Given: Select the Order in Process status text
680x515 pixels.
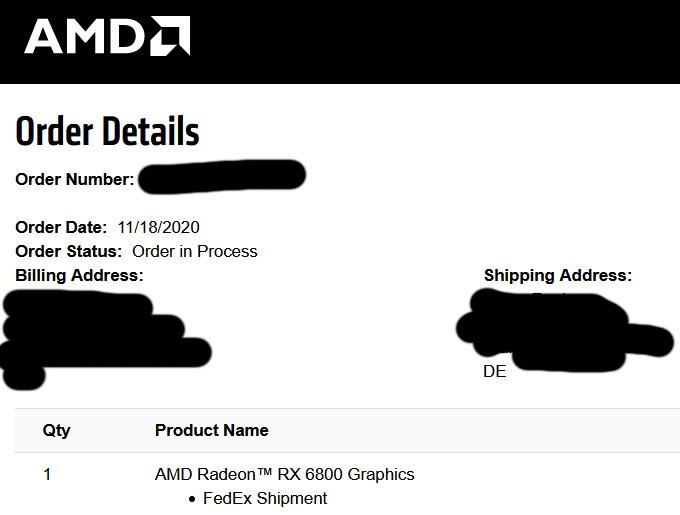Looking at the screenshot, I should point(195,252).
